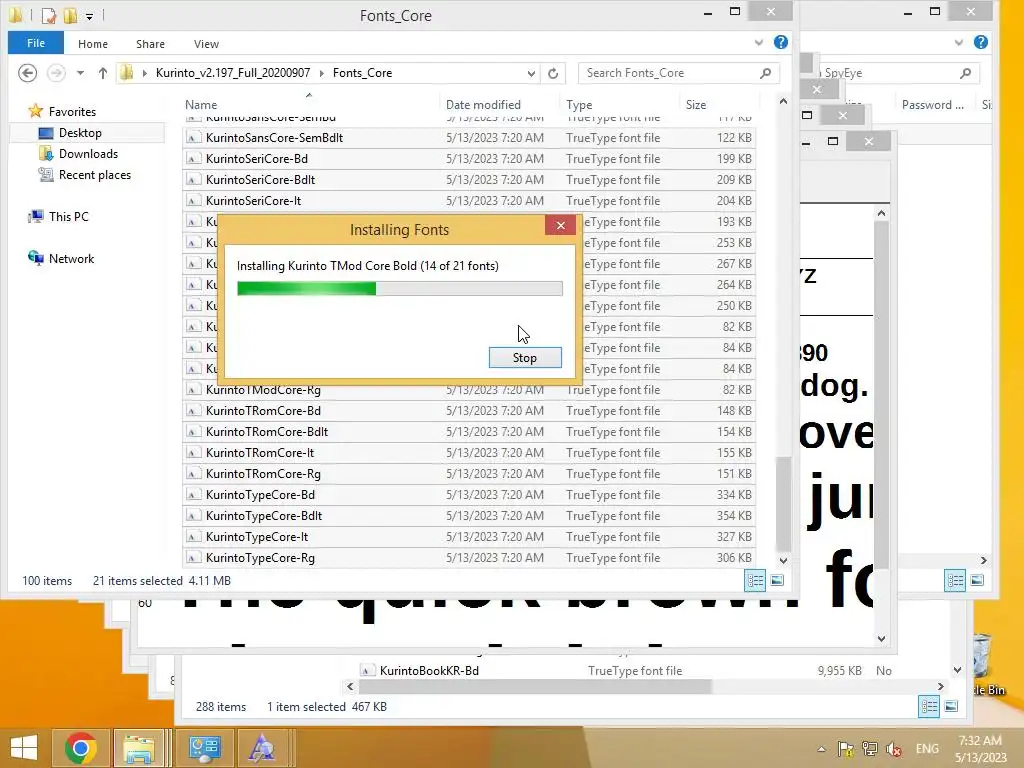Viewport: 1024px width, 768px height.
Task: Open Control Panel taskbar icon
Action: coord(204,748)
